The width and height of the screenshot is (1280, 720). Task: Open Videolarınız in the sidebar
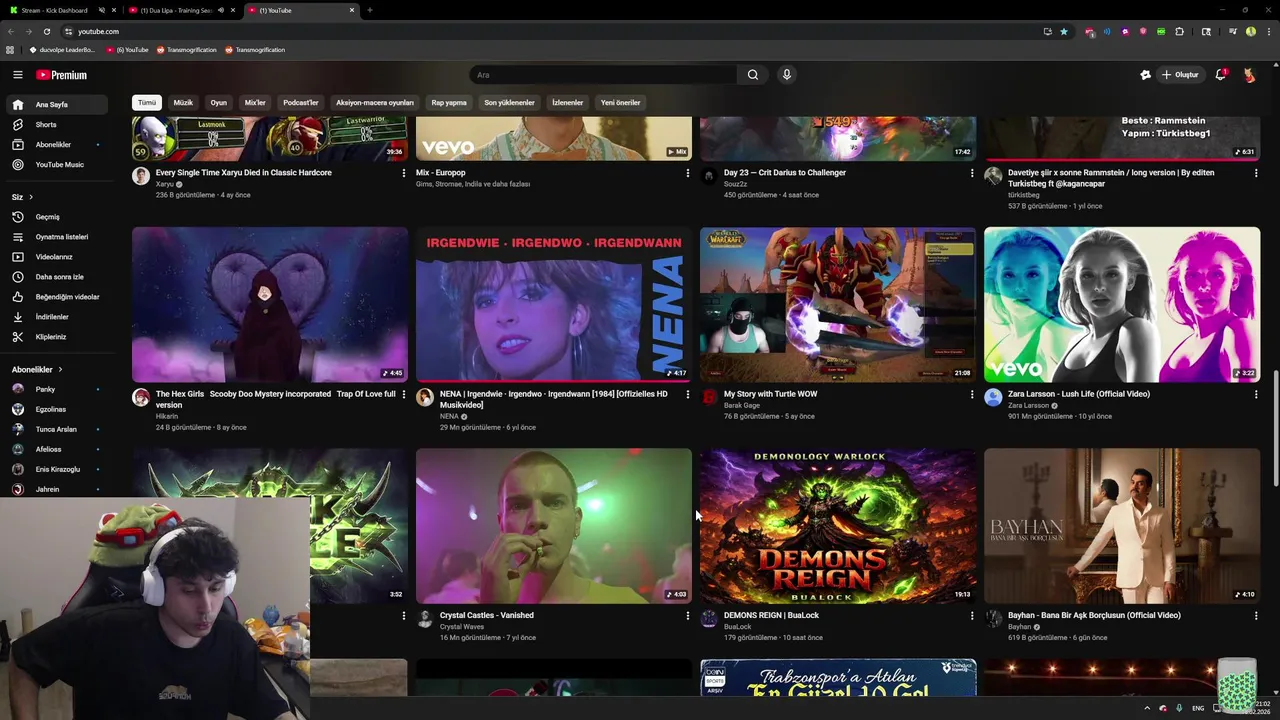click(x=56, y=257)
